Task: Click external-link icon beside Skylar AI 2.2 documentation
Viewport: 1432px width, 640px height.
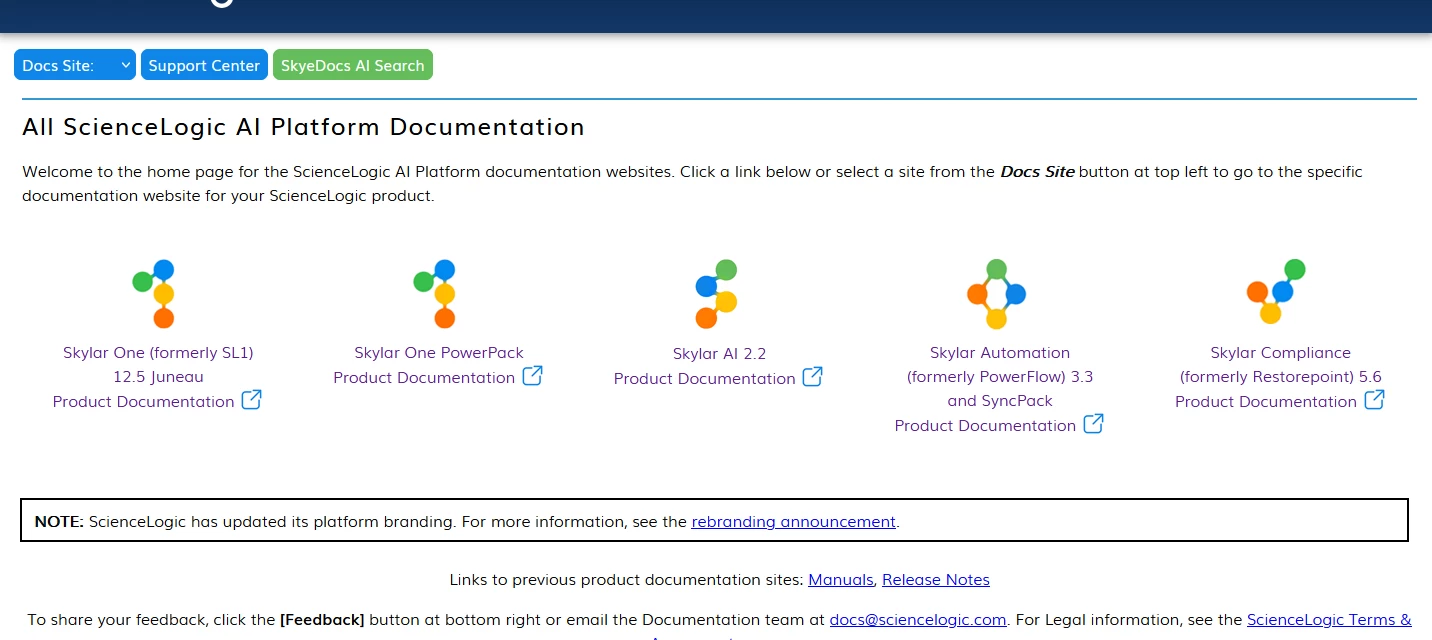Action: tap(813, 377)
